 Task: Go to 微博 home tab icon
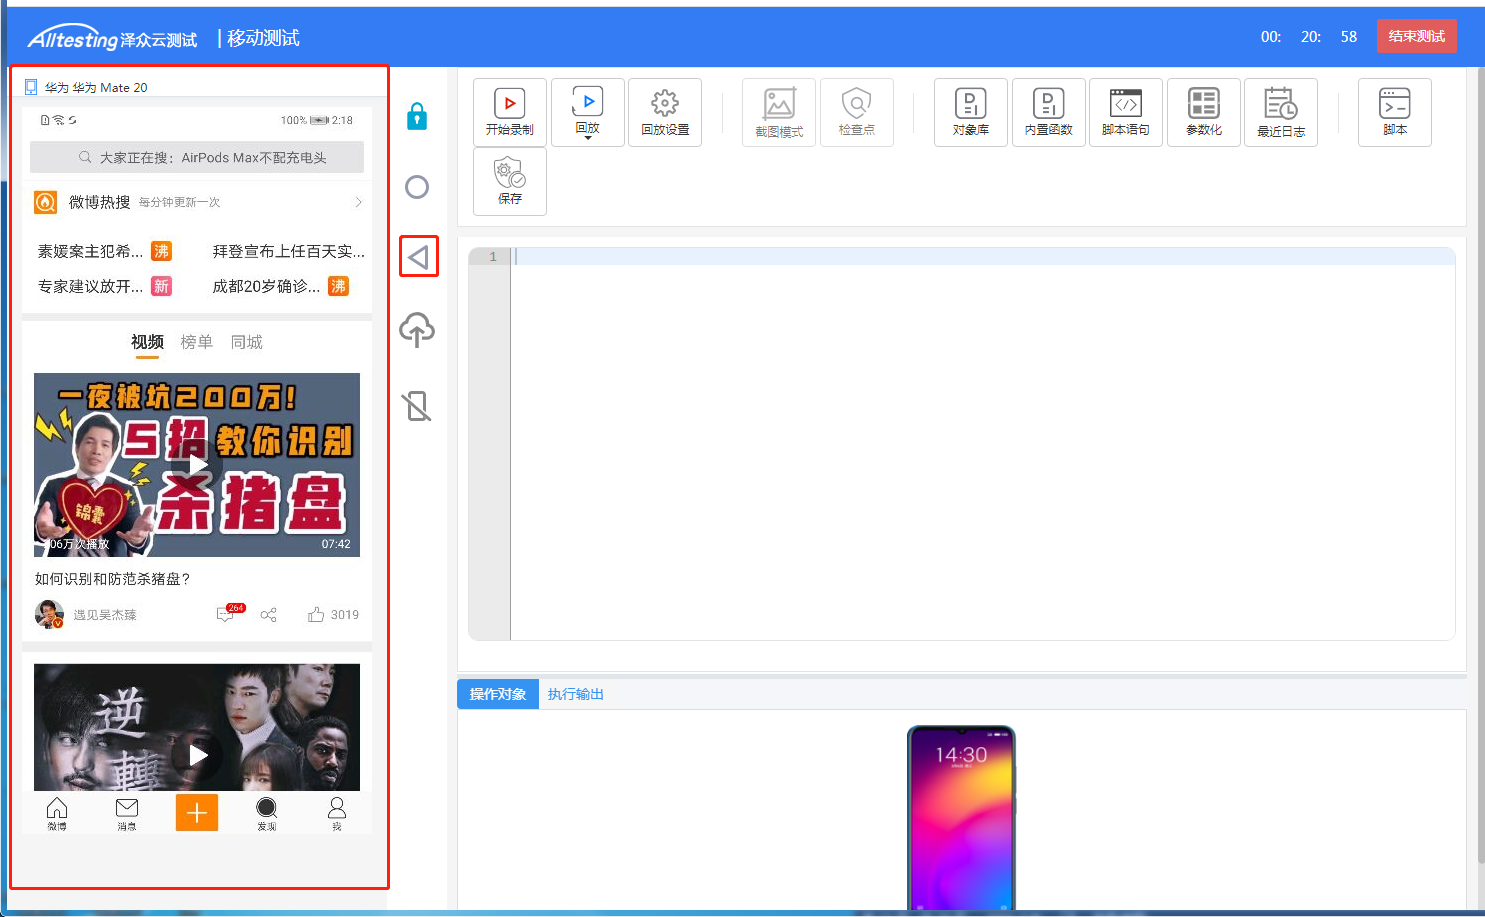tap(57, 813)
